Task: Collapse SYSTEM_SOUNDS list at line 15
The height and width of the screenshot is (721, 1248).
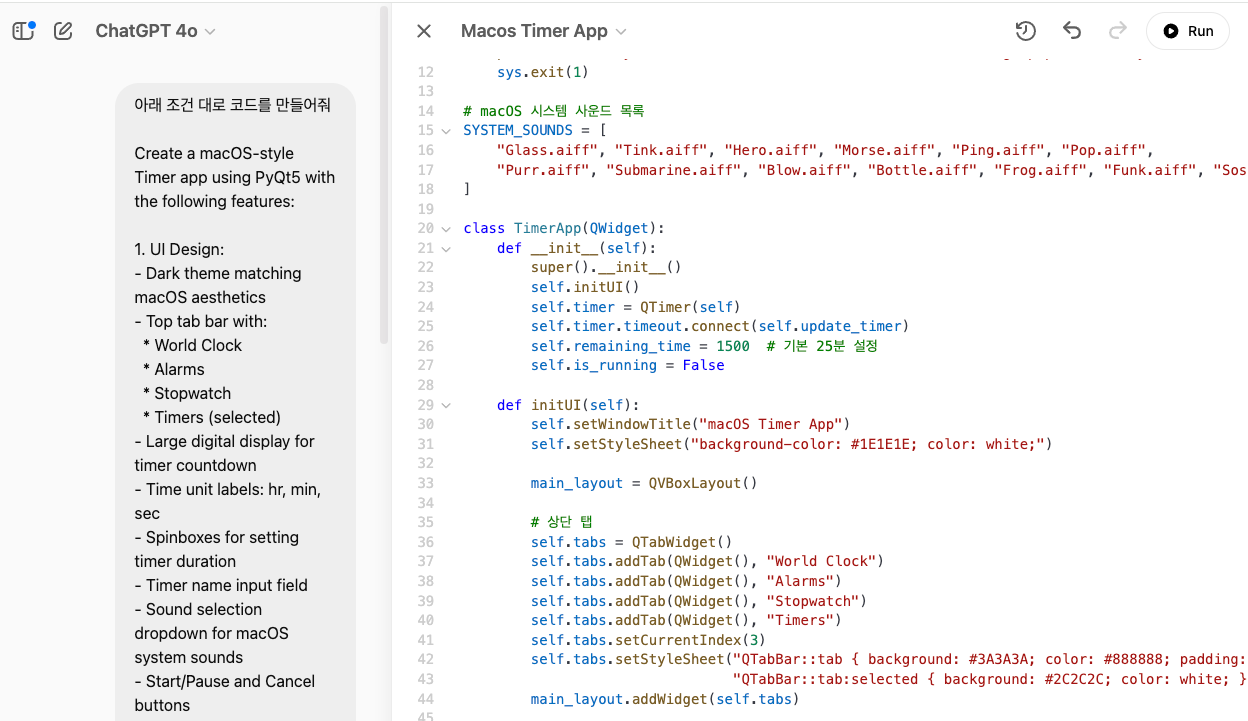Action: coord(445,130)
